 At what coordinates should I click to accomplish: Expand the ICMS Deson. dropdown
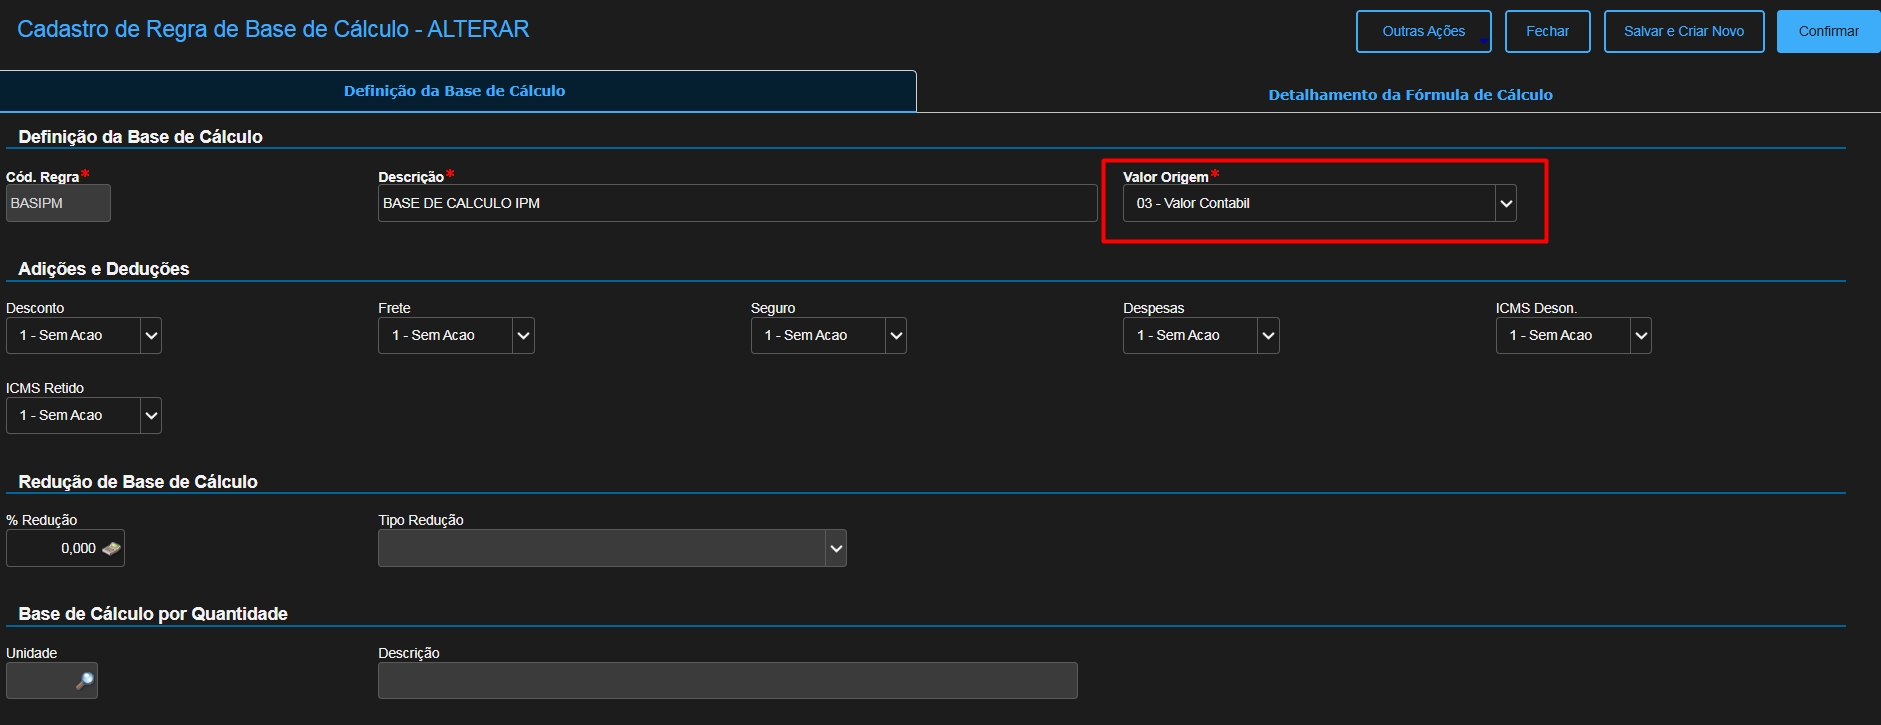1573,335
